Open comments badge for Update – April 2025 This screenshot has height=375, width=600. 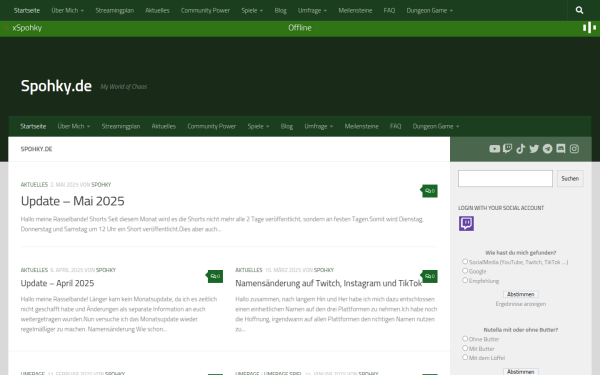[215, 276]
